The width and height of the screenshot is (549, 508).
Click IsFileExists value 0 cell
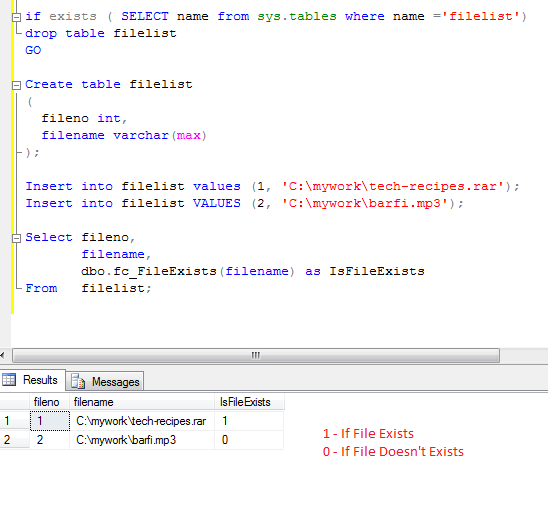249,440
